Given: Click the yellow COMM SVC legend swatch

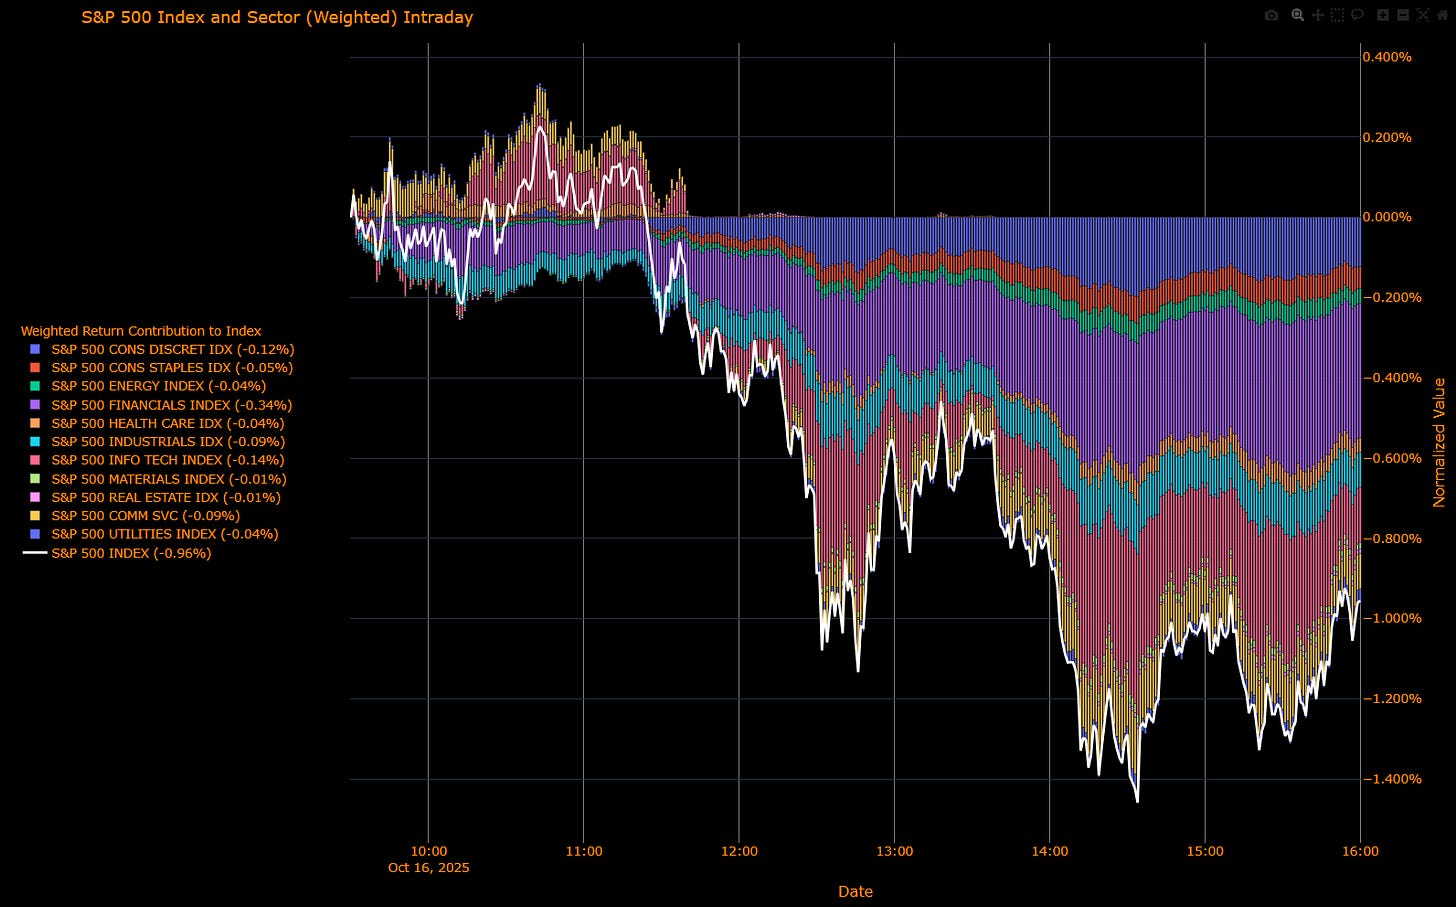Looking at the screenshot, I should click(35, 516).
